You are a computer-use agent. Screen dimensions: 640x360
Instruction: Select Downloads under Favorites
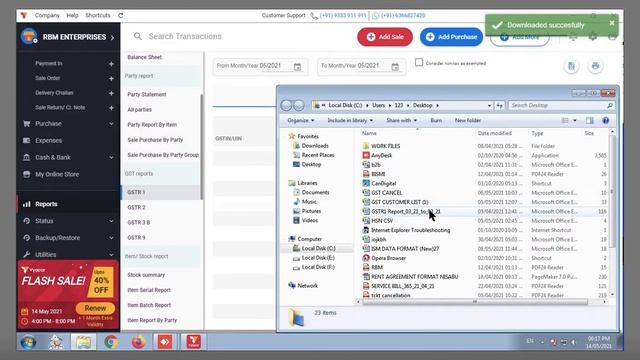[x=315, y=146]
